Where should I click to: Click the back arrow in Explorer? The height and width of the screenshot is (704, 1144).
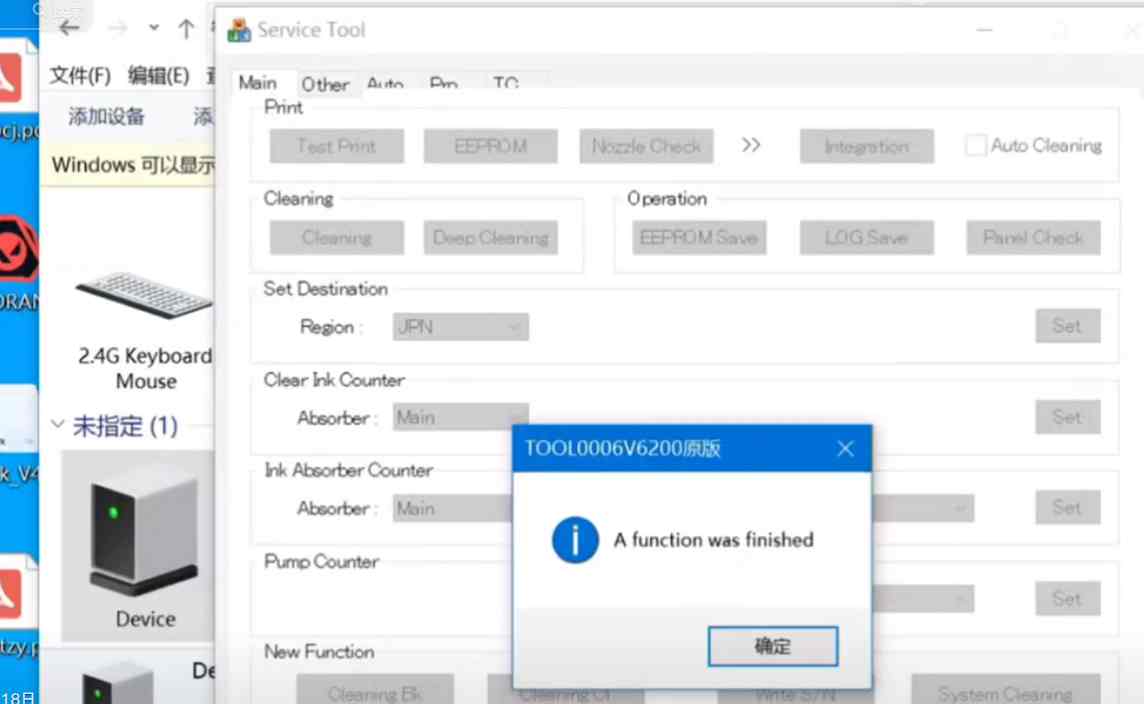69,28
